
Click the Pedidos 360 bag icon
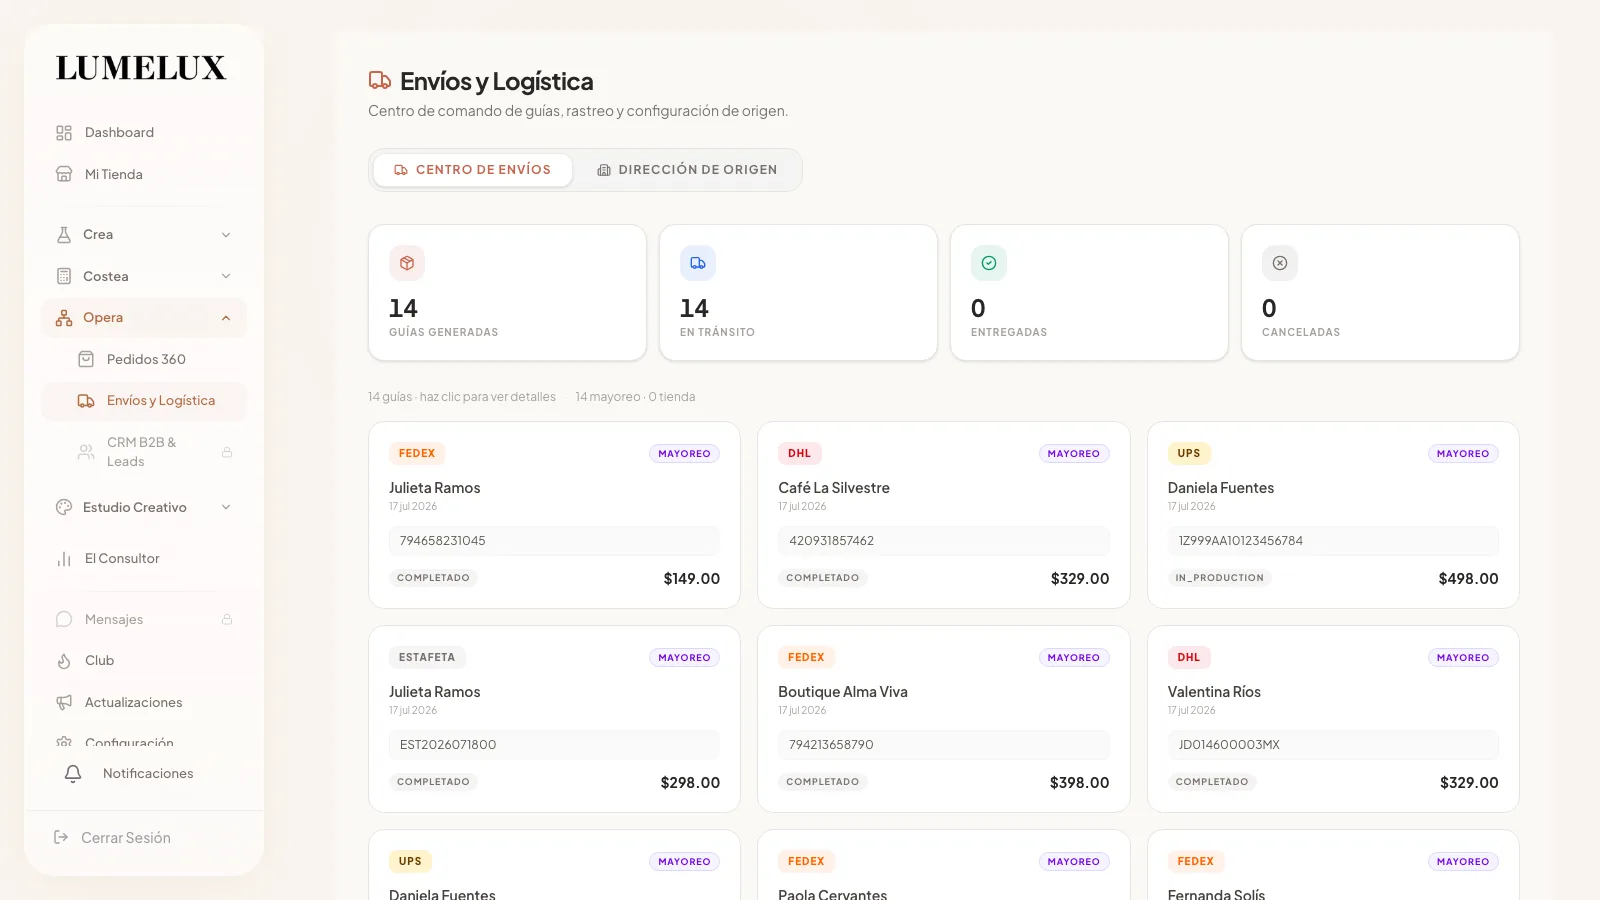click(86, 359)
